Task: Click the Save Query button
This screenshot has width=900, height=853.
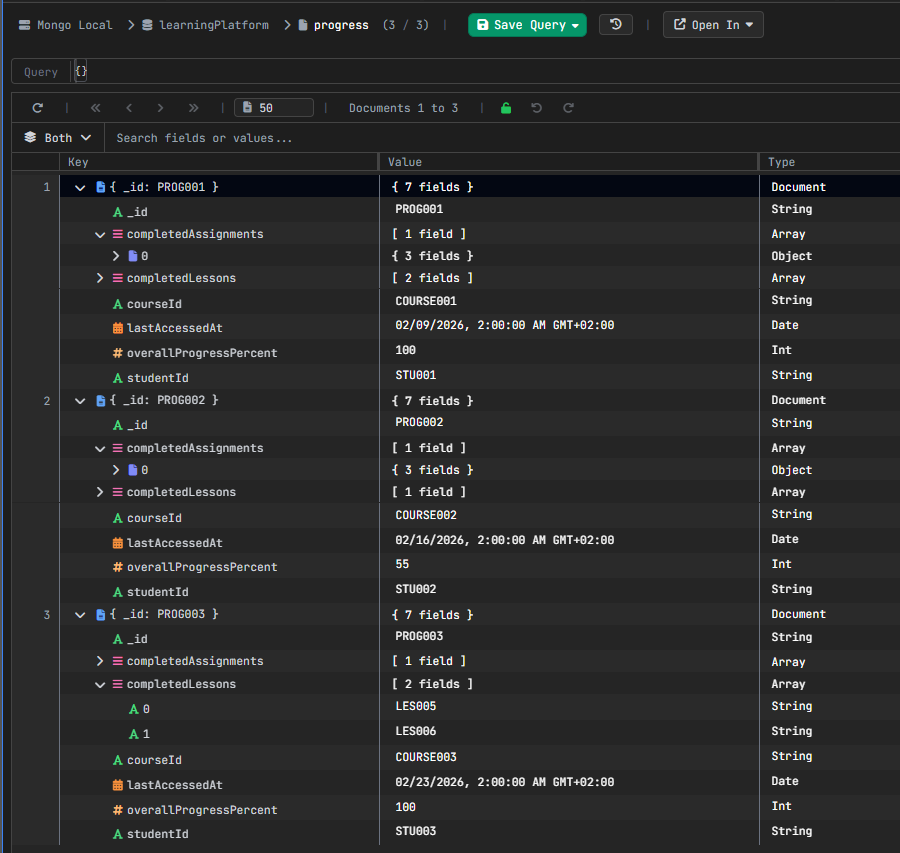Action: [x=527, y=25]
